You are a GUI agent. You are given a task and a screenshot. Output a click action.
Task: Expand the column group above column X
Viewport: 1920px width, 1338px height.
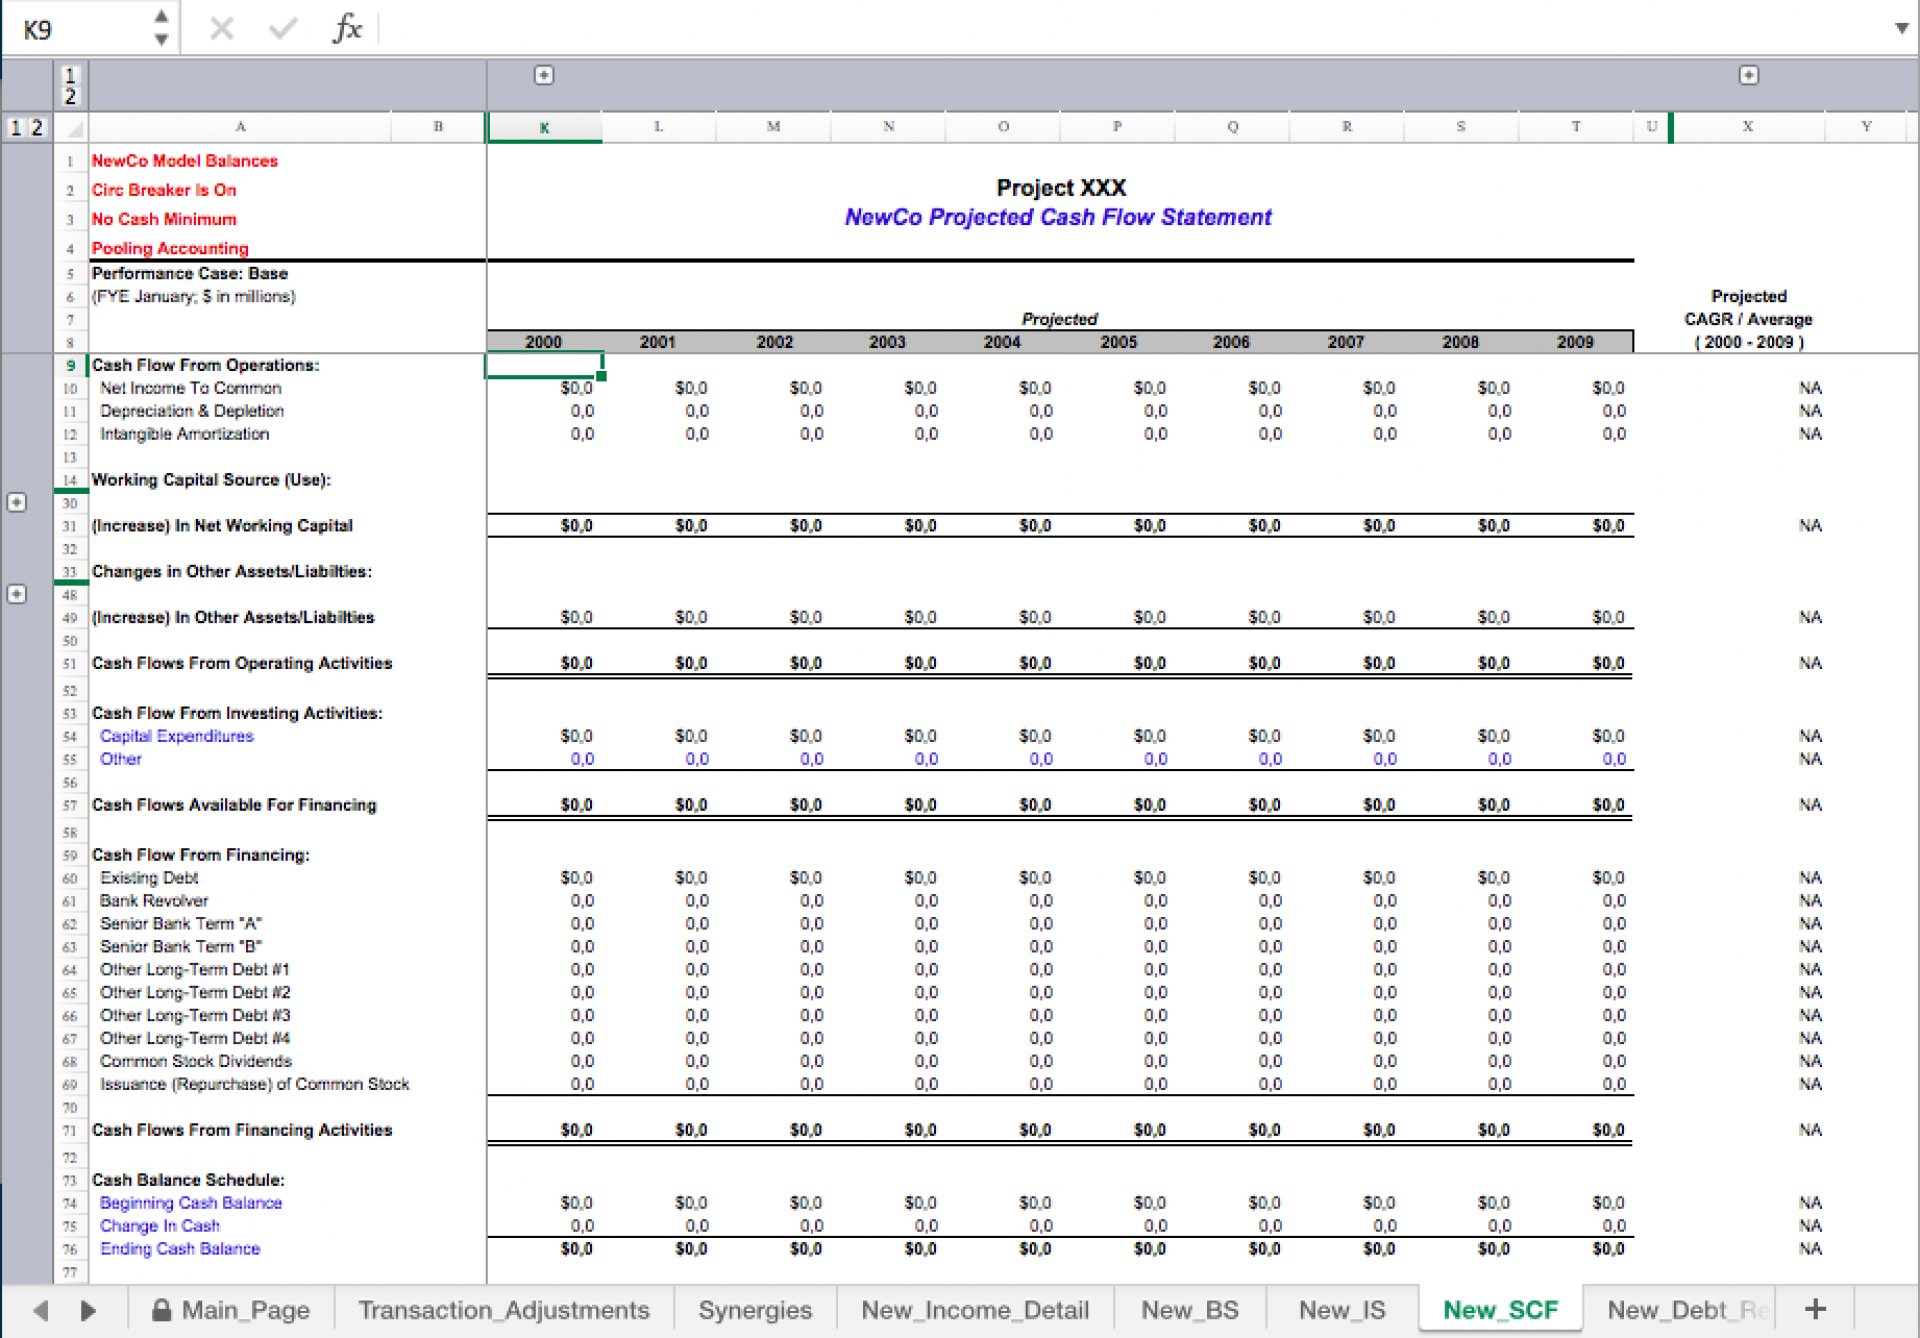1748,75
